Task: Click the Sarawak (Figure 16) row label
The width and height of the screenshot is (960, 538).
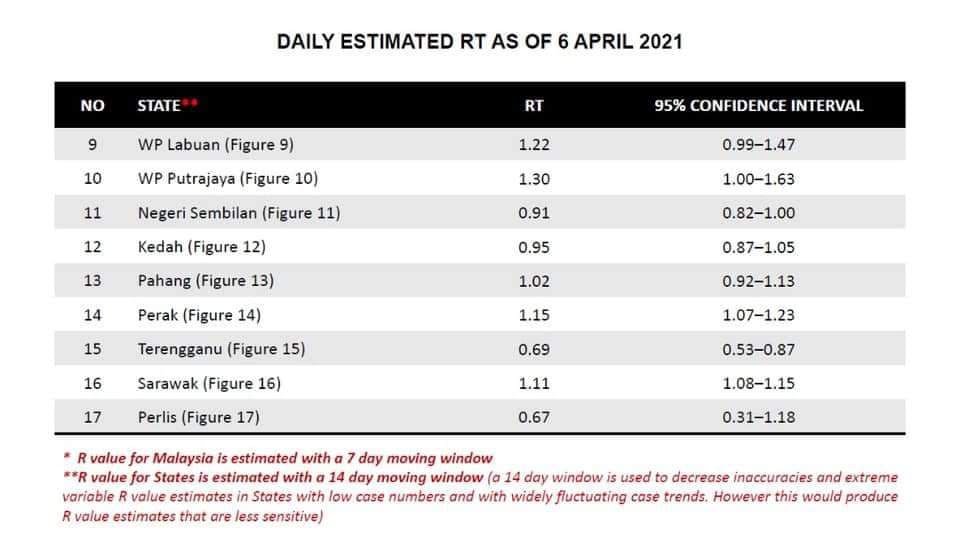Action: 209,383
